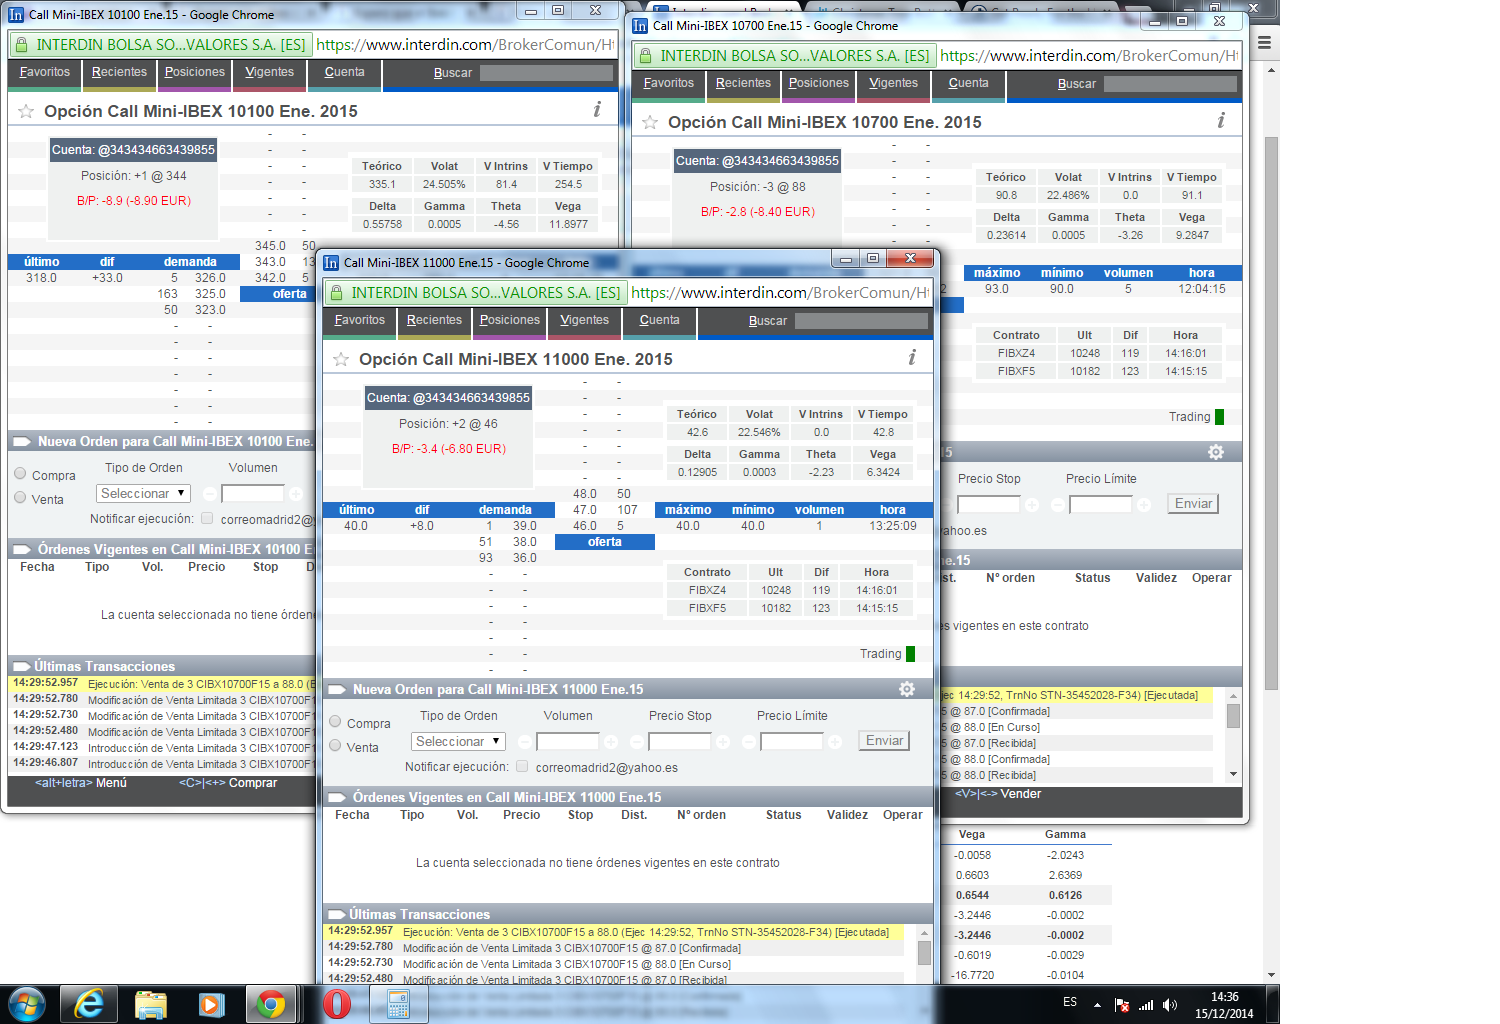
Task: Open info icon for Mini-IBEX 10700 option
Action: (x=1221, y=120)
